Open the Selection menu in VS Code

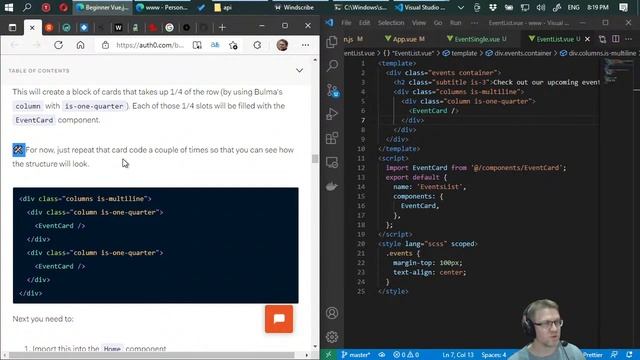tap(391, 23)
